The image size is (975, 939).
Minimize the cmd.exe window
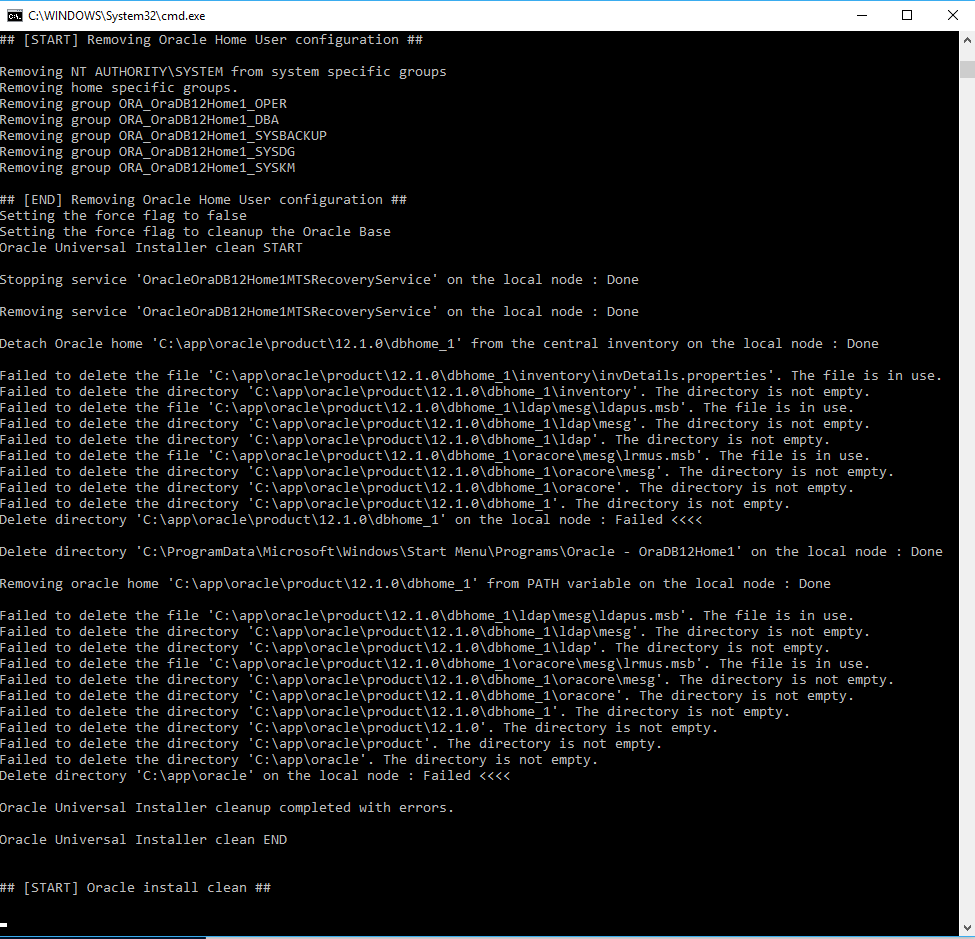click(862, 16)
